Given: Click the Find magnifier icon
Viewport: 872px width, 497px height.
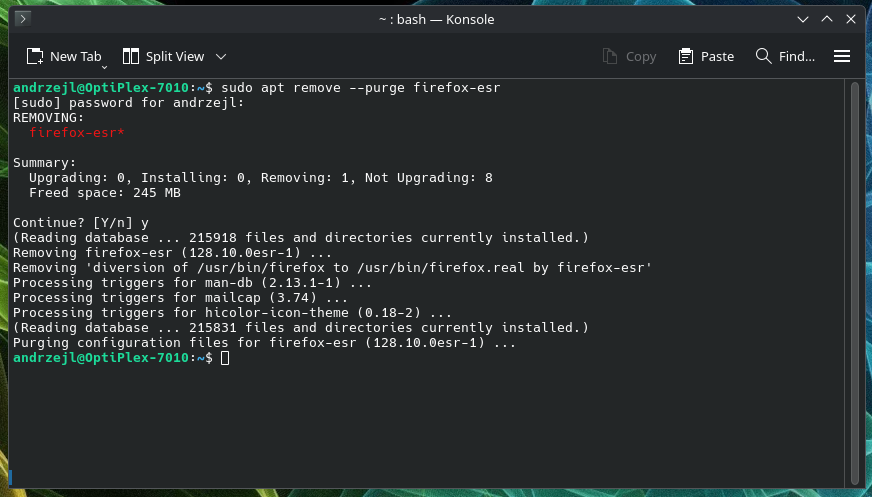Looking at the screenshot, I should (764, 56).
